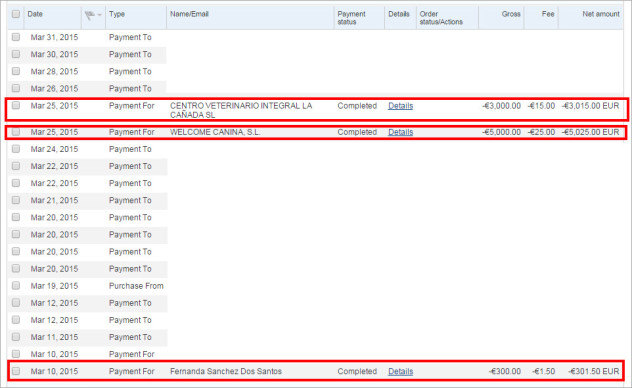
Task: Click the flag filter icon in header
Action: pyautogui.click(x=89, y=15)
